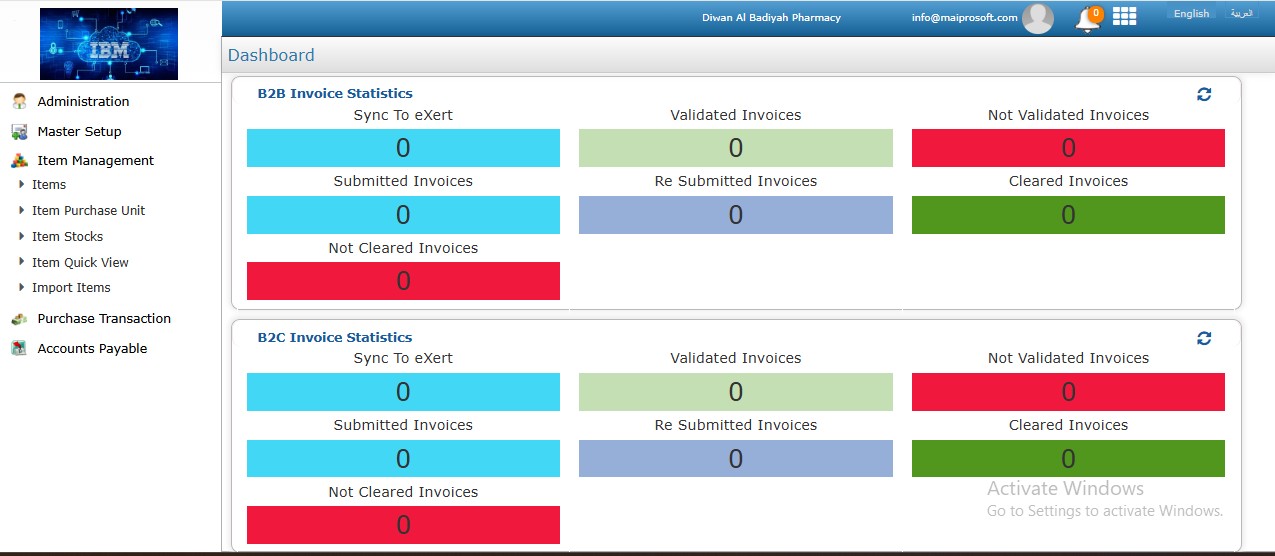
Task: Refresh the B2C Invoice Statistics panel
Action: (x=1204, y=338)
